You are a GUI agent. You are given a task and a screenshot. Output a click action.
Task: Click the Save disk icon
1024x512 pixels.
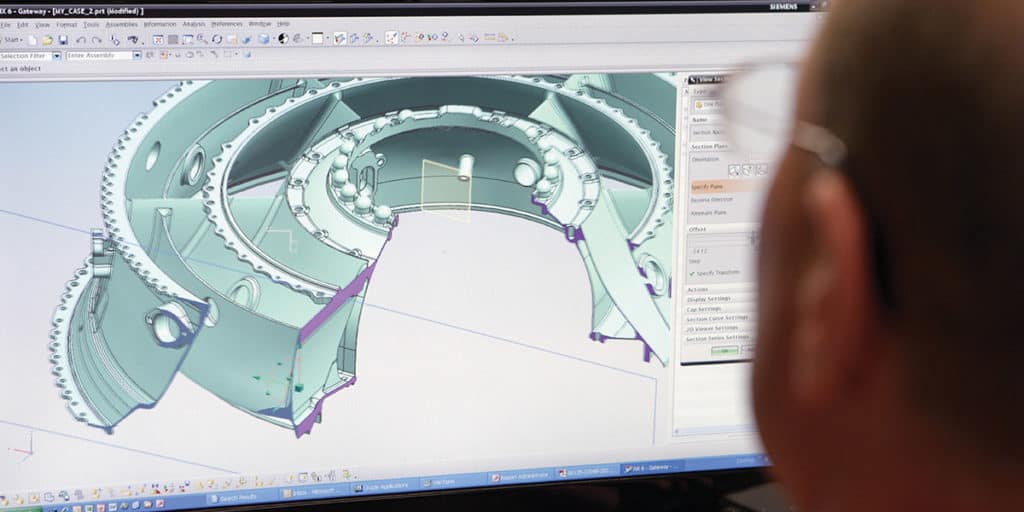[x=62, y=40]
